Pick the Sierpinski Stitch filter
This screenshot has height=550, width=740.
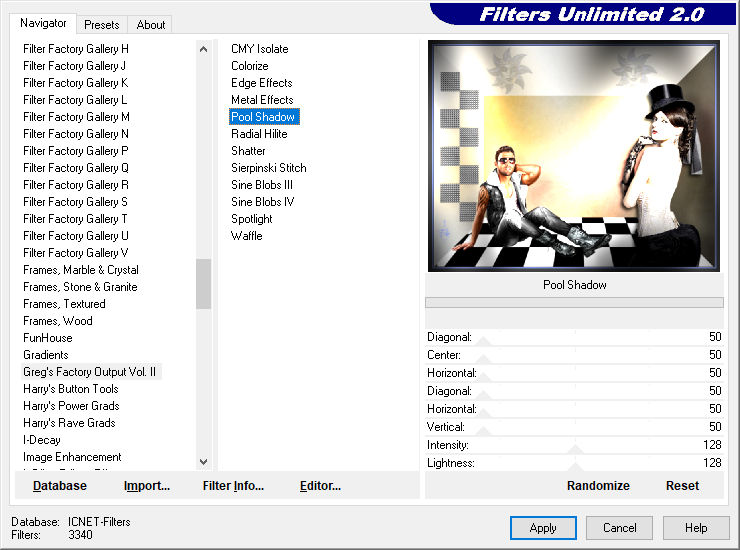pos(269,168)
